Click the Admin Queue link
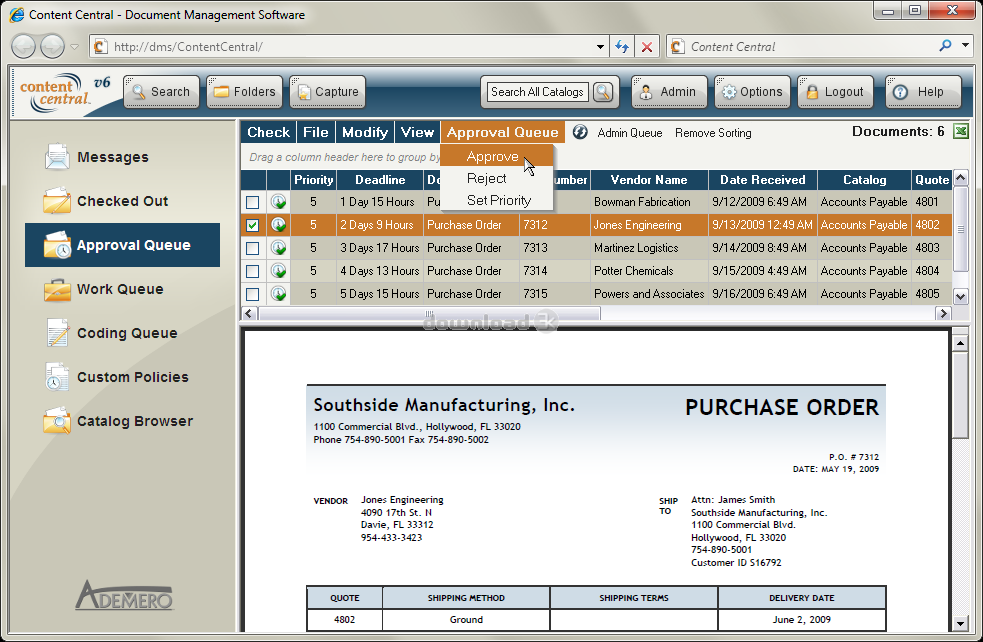This screenshot has width=983, height=642. coord(629,133)
